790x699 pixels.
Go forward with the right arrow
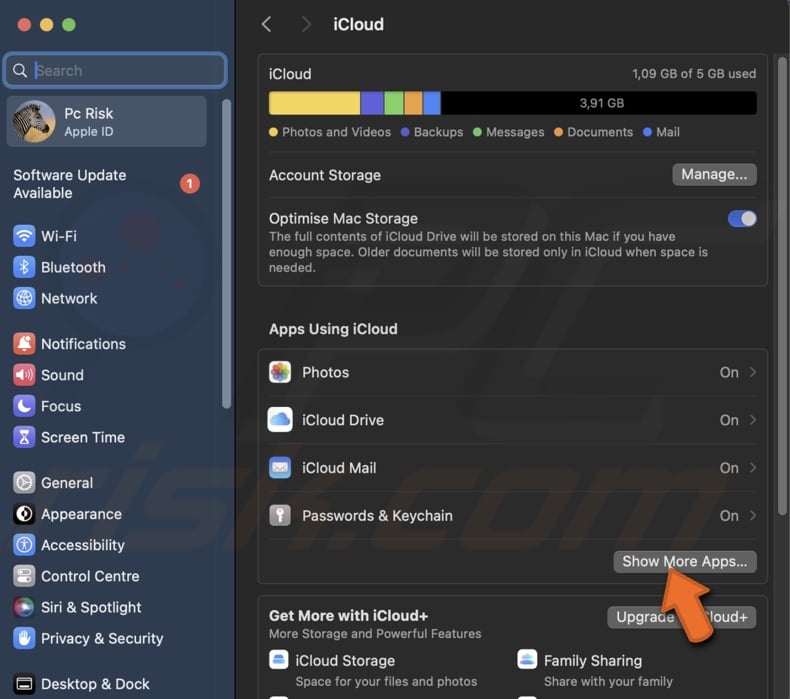click(305, 24)
